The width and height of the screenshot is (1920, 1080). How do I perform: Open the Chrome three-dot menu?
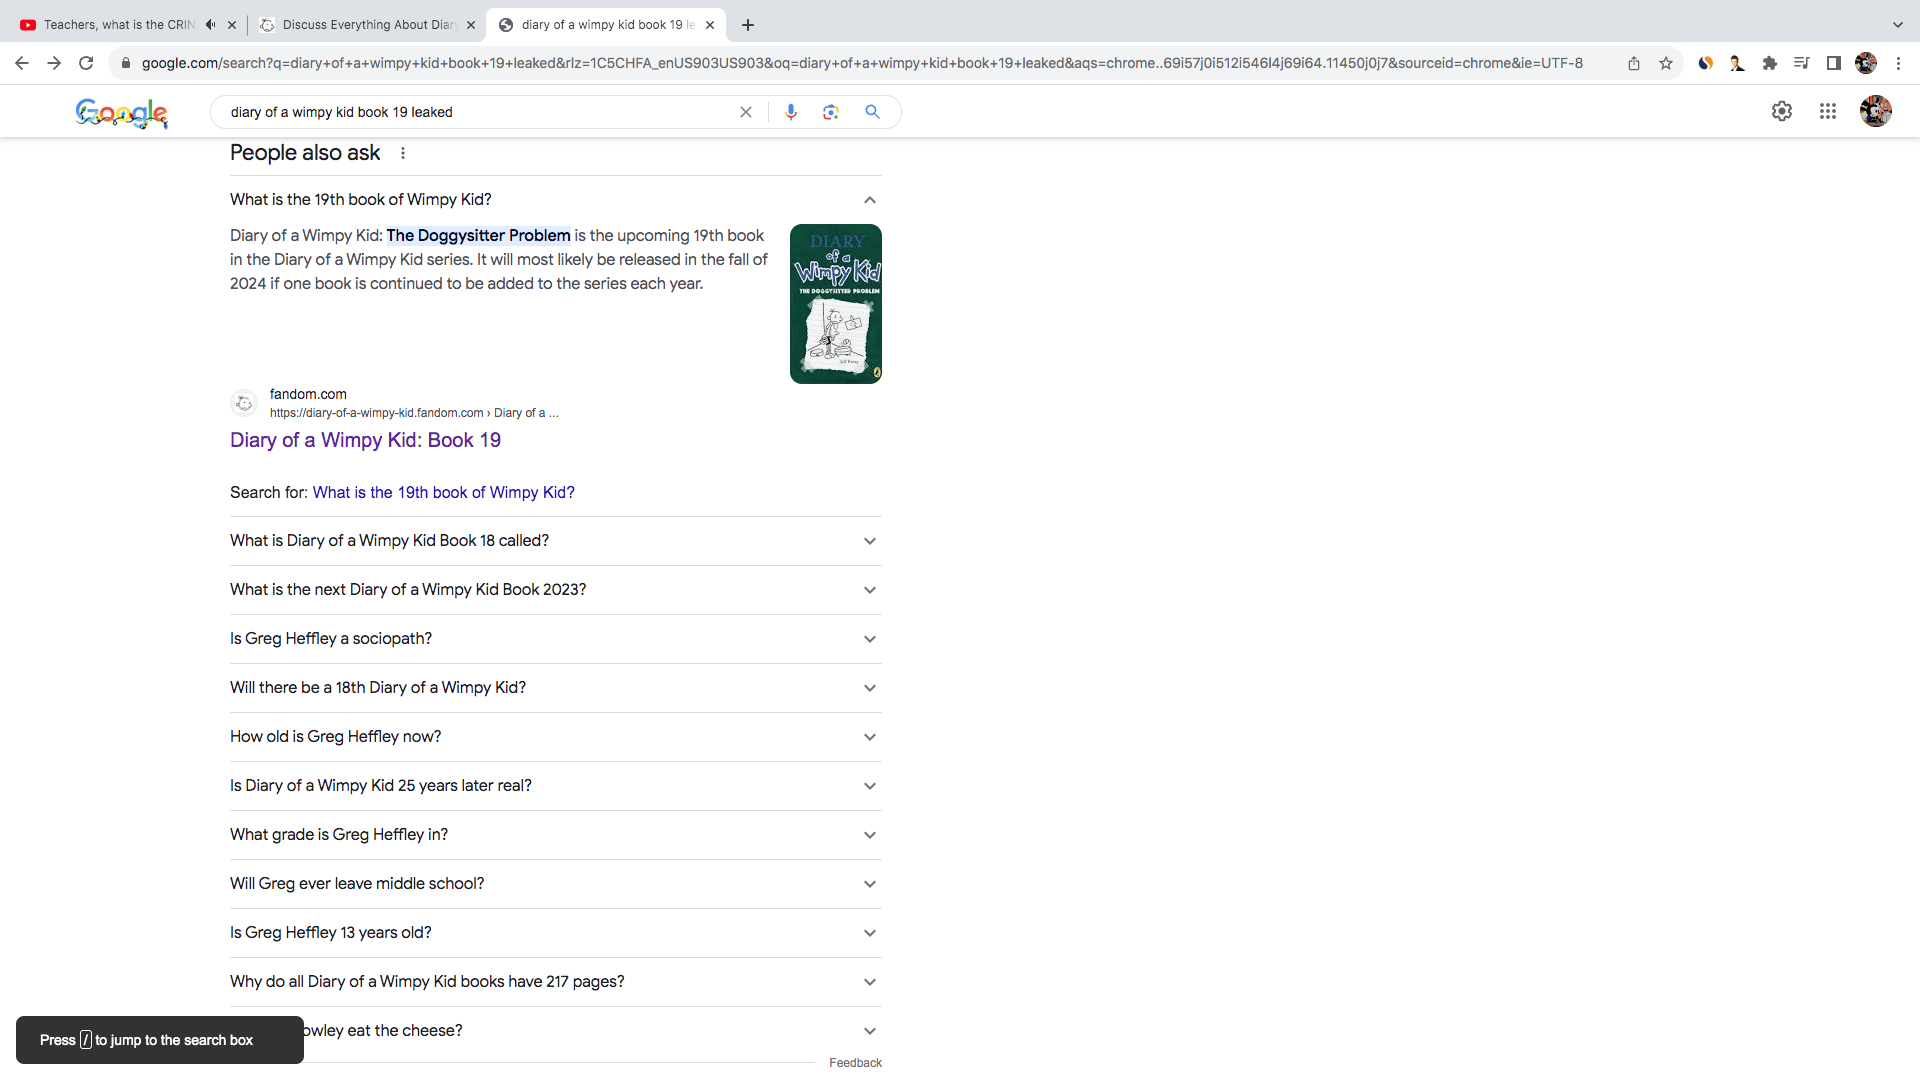[1898, 63]
